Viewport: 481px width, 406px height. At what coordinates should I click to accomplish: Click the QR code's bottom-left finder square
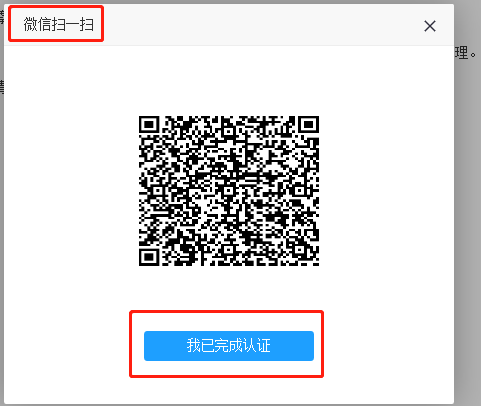tap(149, 257)
